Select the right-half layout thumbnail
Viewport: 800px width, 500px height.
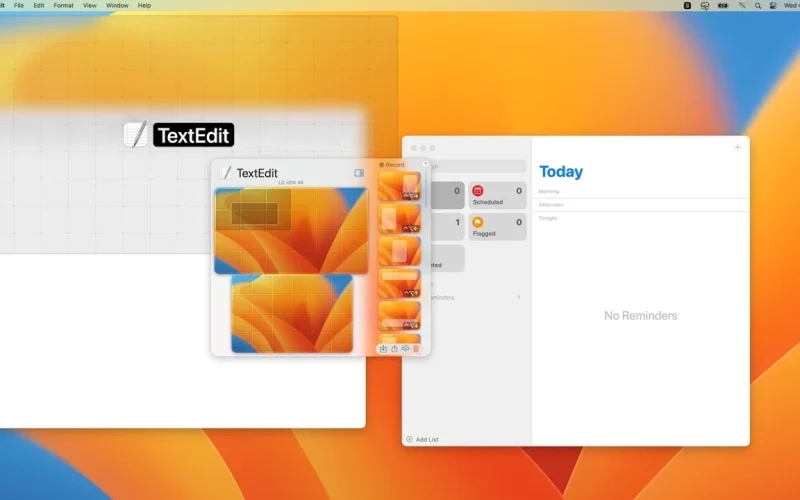pyautogui.click(x=399, y=186)
